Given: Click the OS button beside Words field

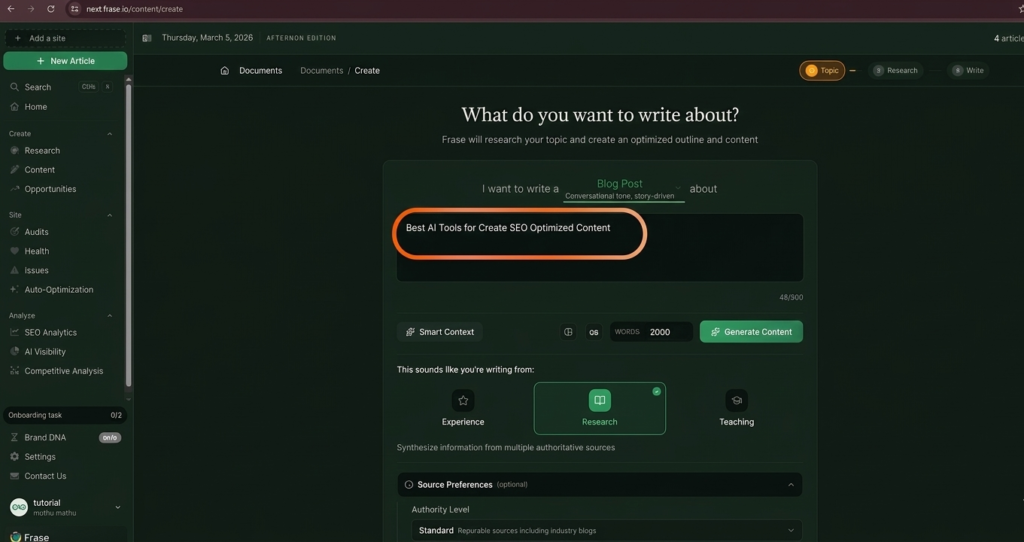Looking at the screenshot, I should point(594,332).
